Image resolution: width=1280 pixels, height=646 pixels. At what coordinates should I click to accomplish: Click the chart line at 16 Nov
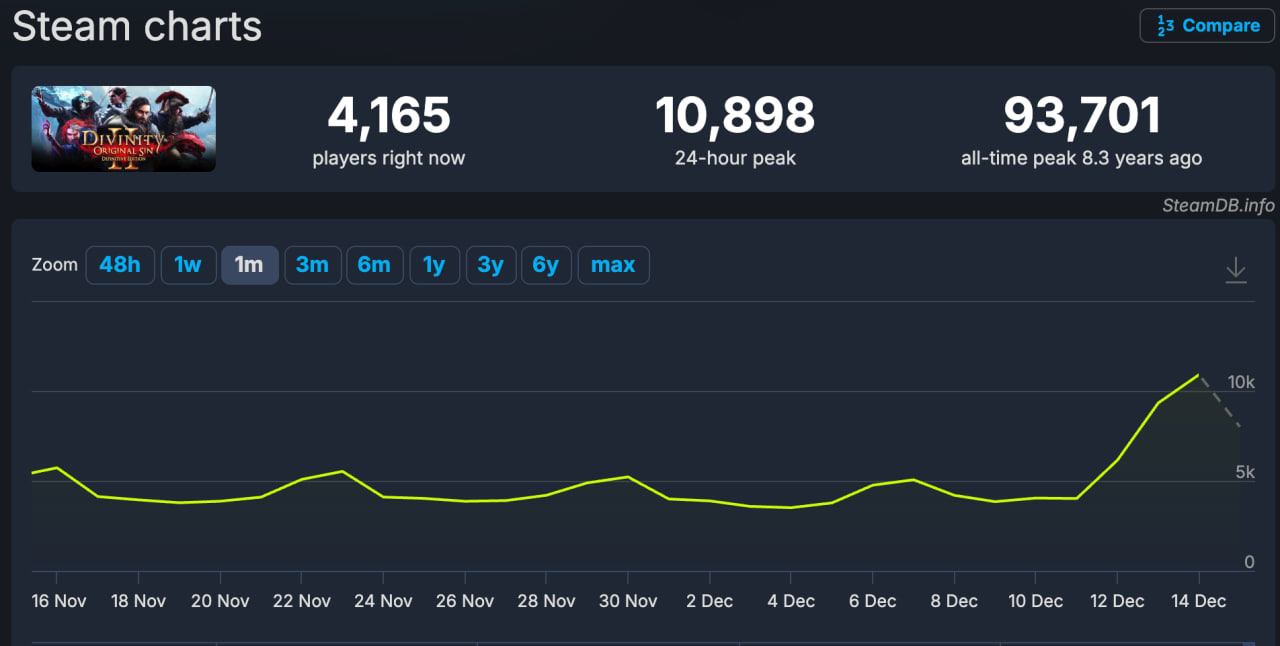tap(56, 468)
